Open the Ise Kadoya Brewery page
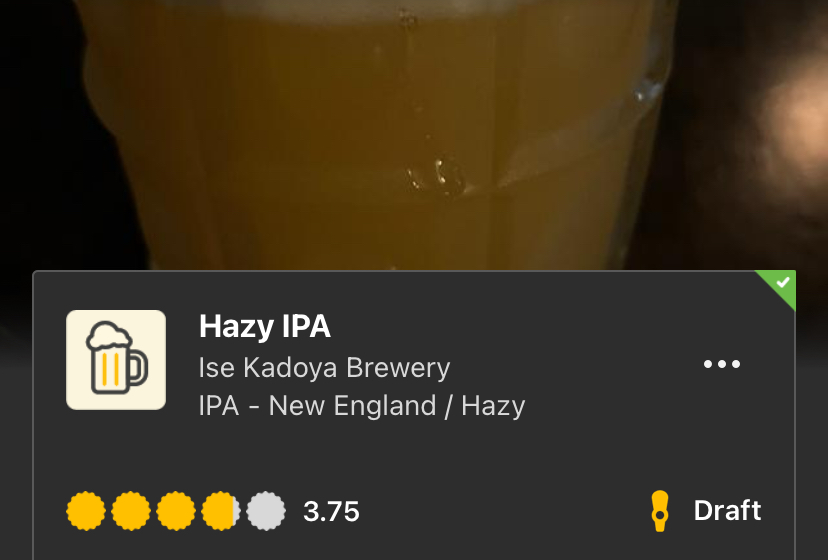 [324, 368]
